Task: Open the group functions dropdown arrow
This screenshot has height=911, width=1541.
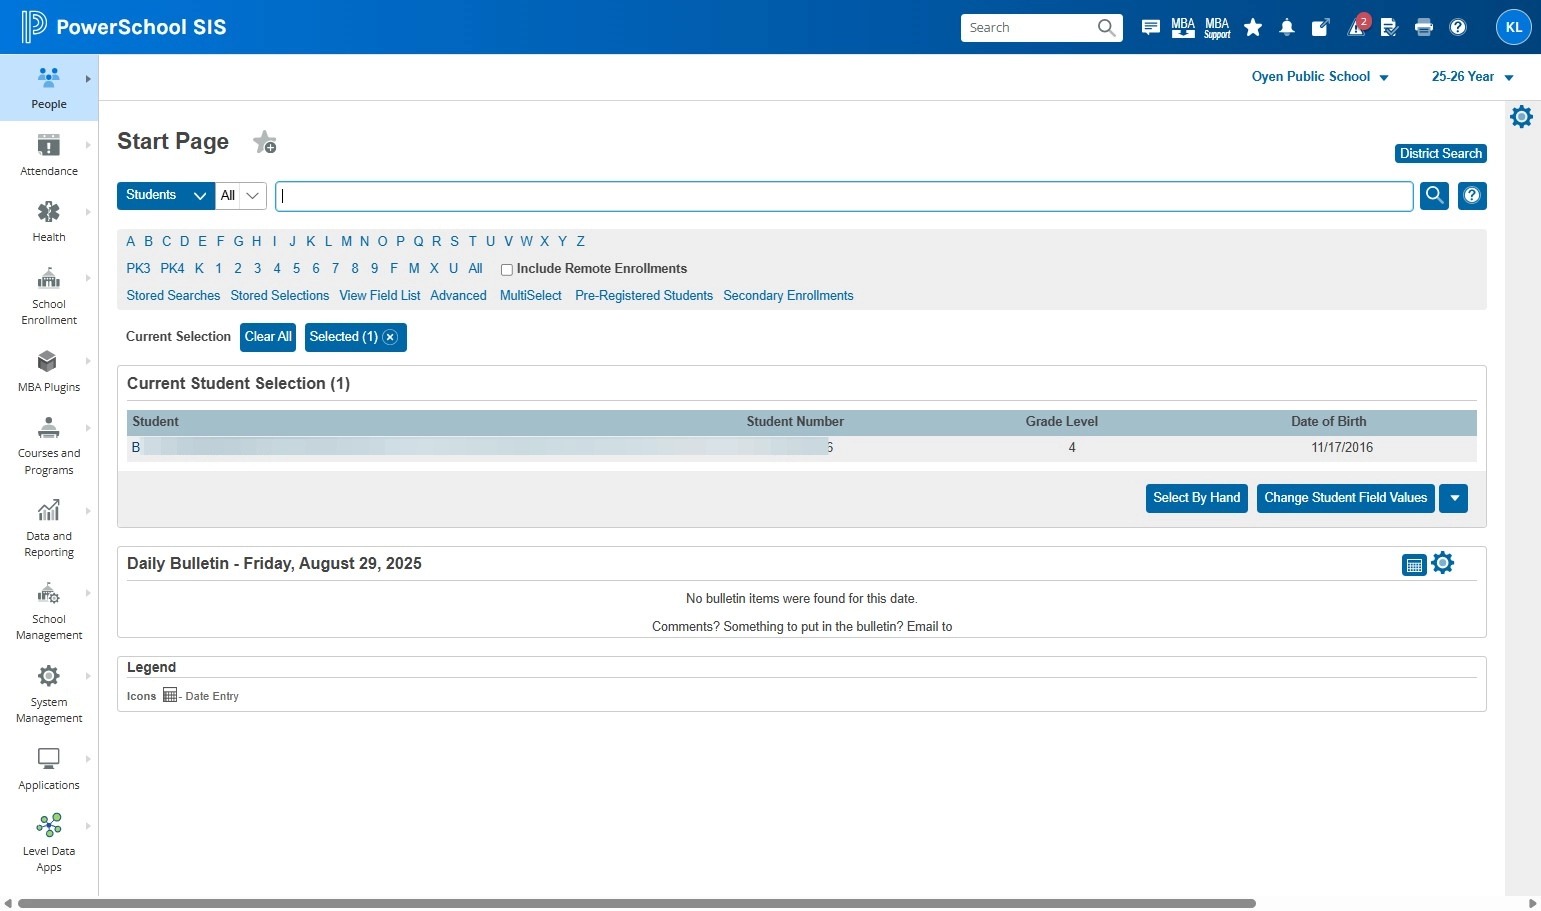Action: pos(1454,498)
